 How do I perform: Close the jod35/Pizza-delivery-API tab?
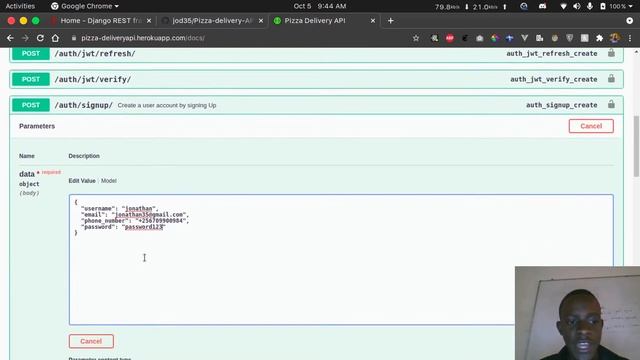point(261,20)
